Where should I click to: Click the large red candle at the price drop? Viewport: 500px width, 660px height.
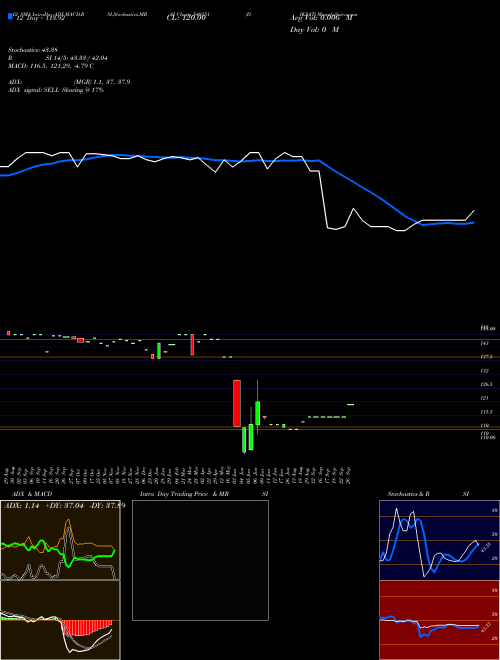click(x=237, y=403)
